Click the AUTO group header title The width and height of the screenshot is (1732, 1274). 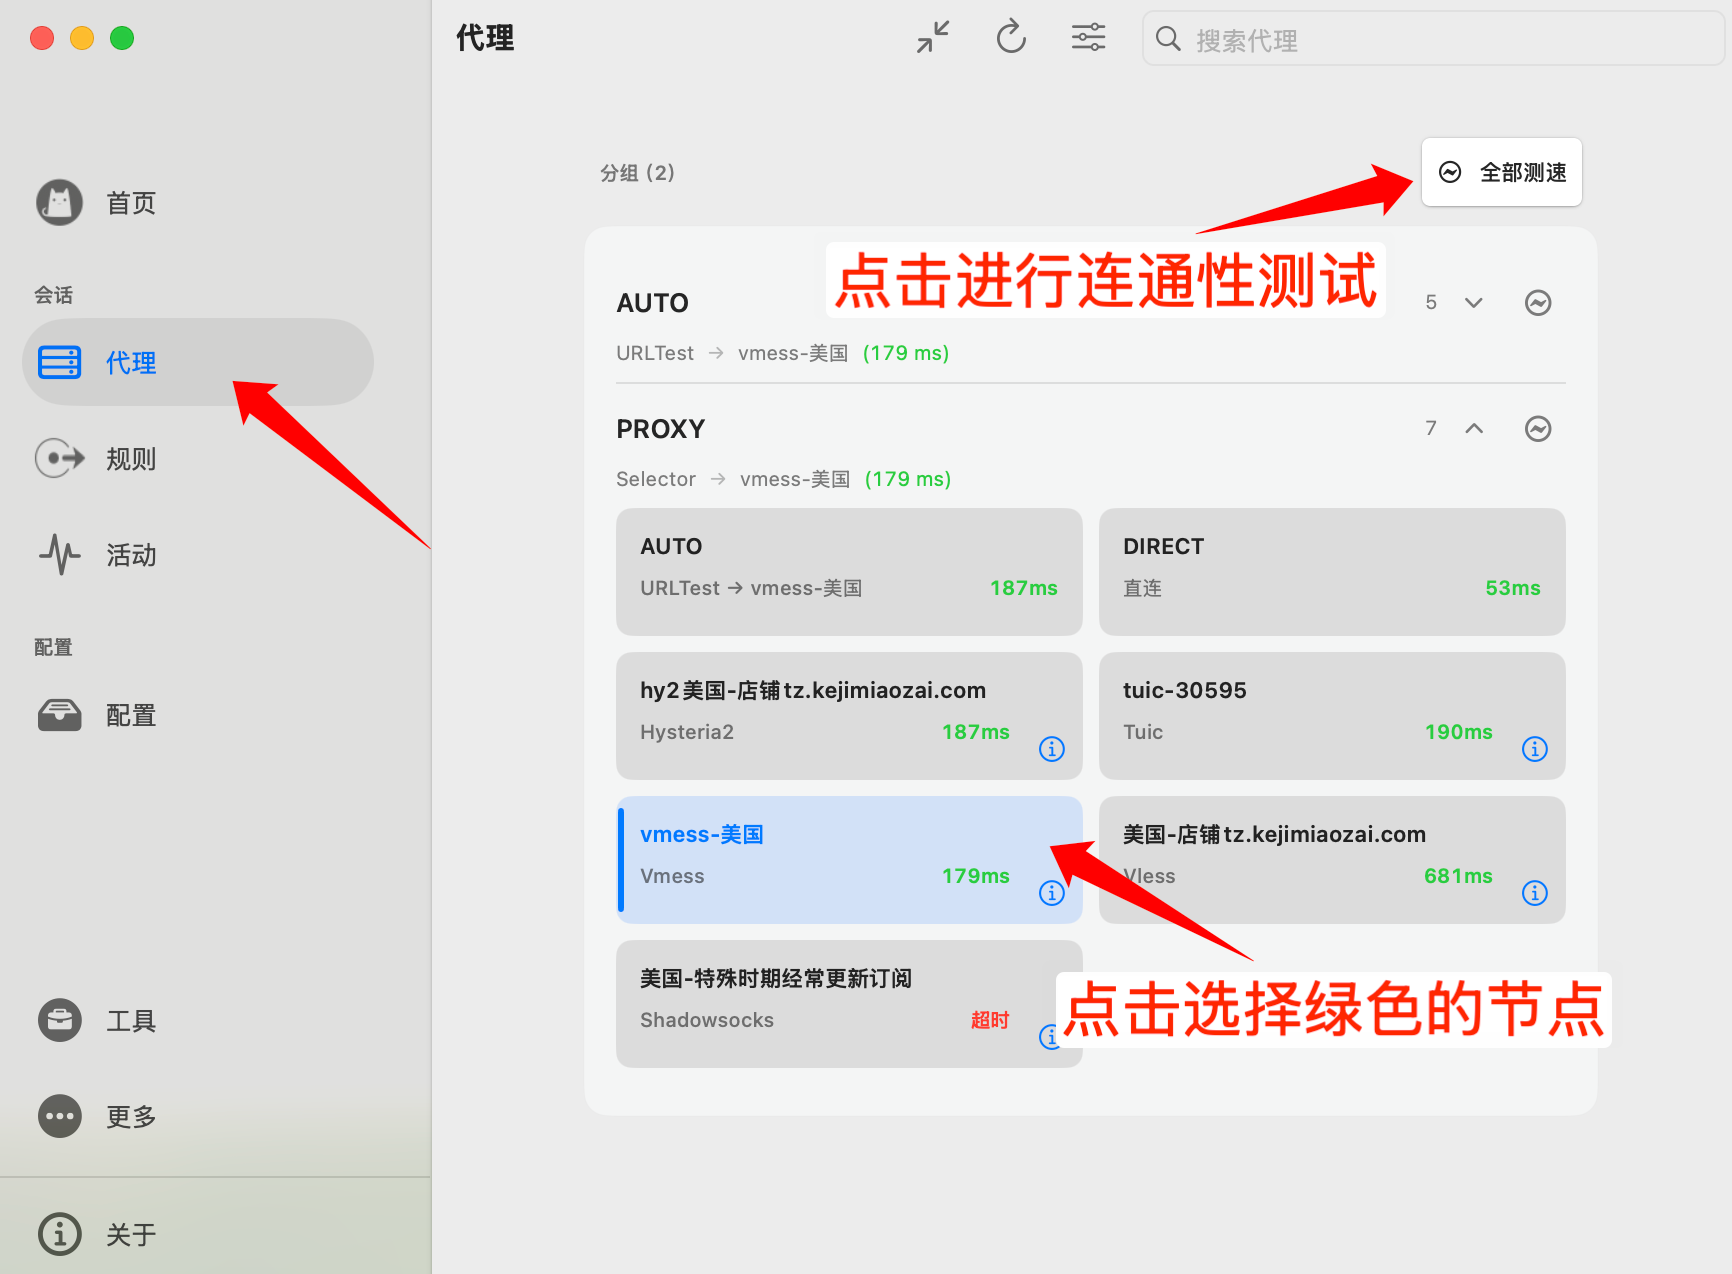tap(652, 303)
